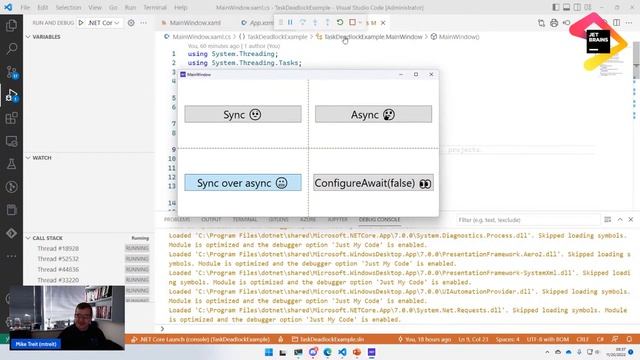Screen dimensions: 640x360
Task: Click Step Out in debug toolbar
Action: point(327,22)
